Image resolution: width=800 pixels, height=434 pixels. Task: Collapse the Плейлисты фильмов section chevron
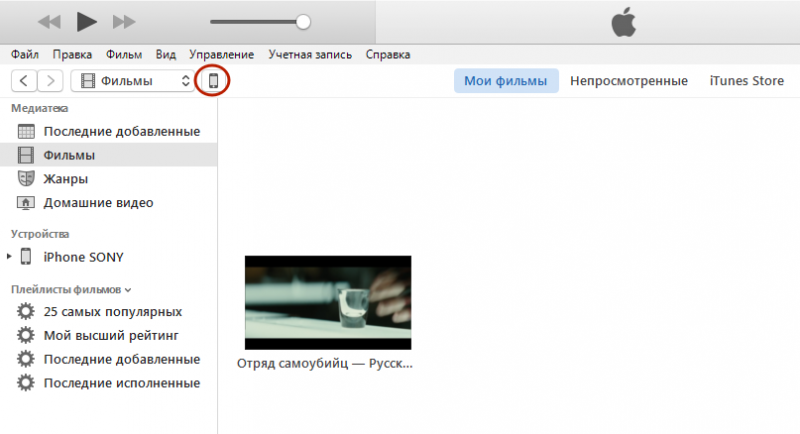pyautogui.click(x=128, y=290)
